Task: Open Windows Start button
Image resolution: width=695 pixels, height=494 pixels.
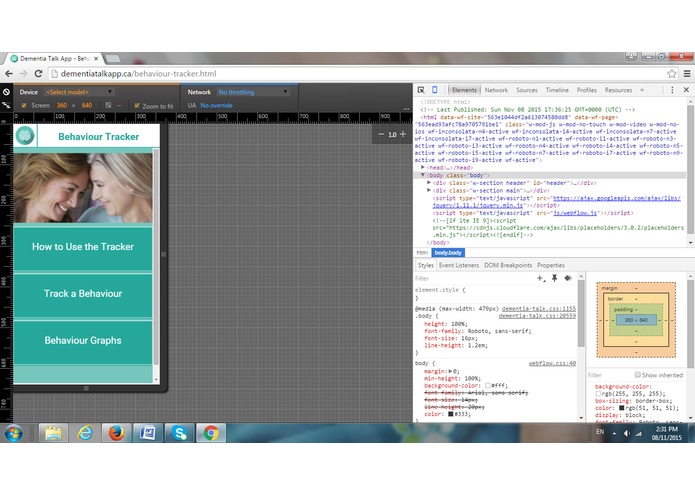Action: pyautogui.click(x=14, y=433)
